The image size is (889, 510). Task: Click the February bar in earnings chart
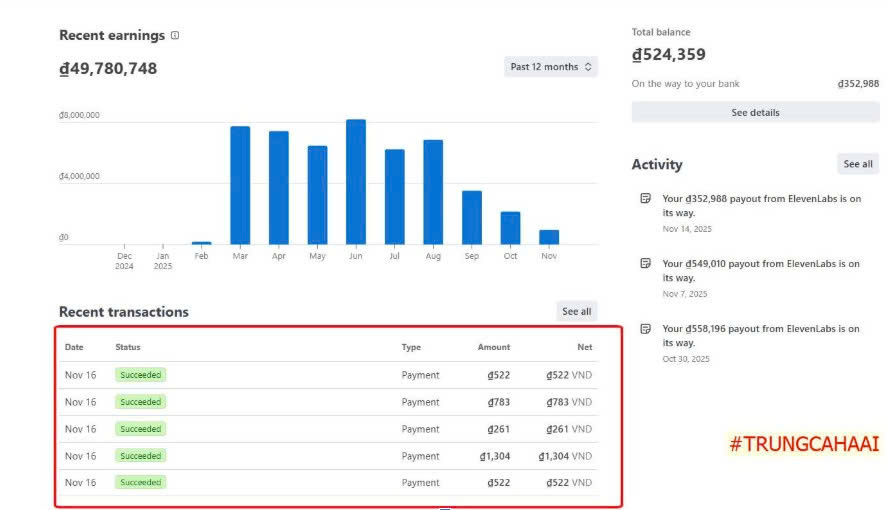point(201,242)
